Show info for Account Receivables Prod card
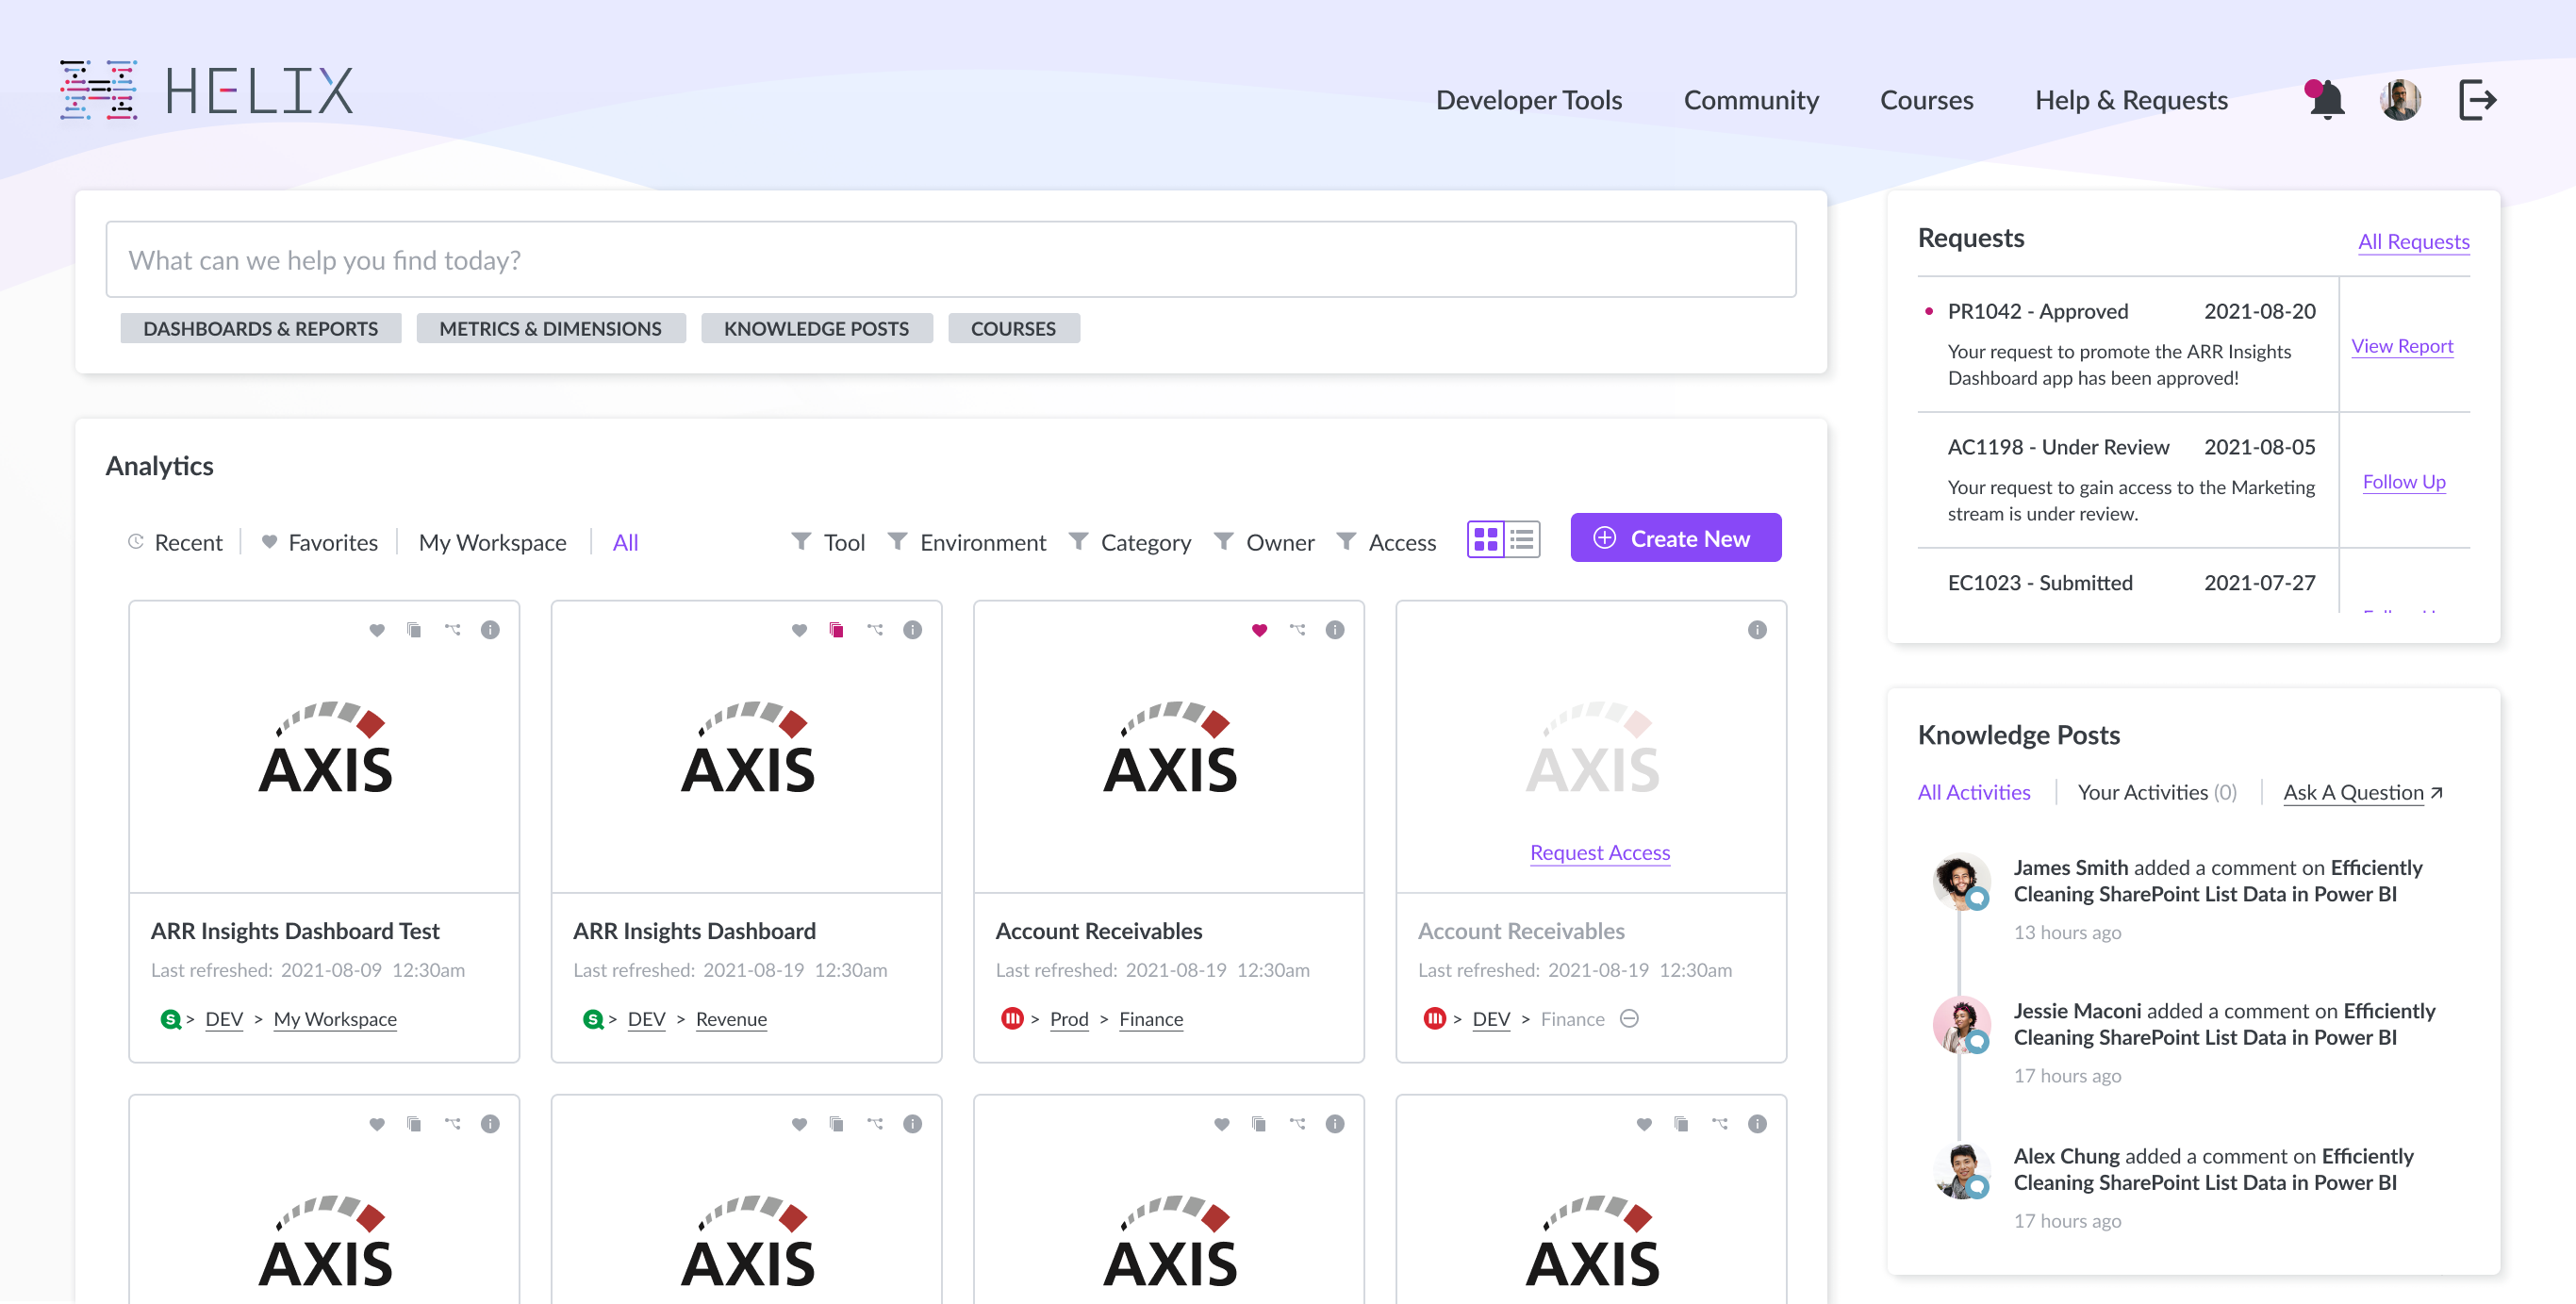The image size is (2576, 1304). [1334, 630]
